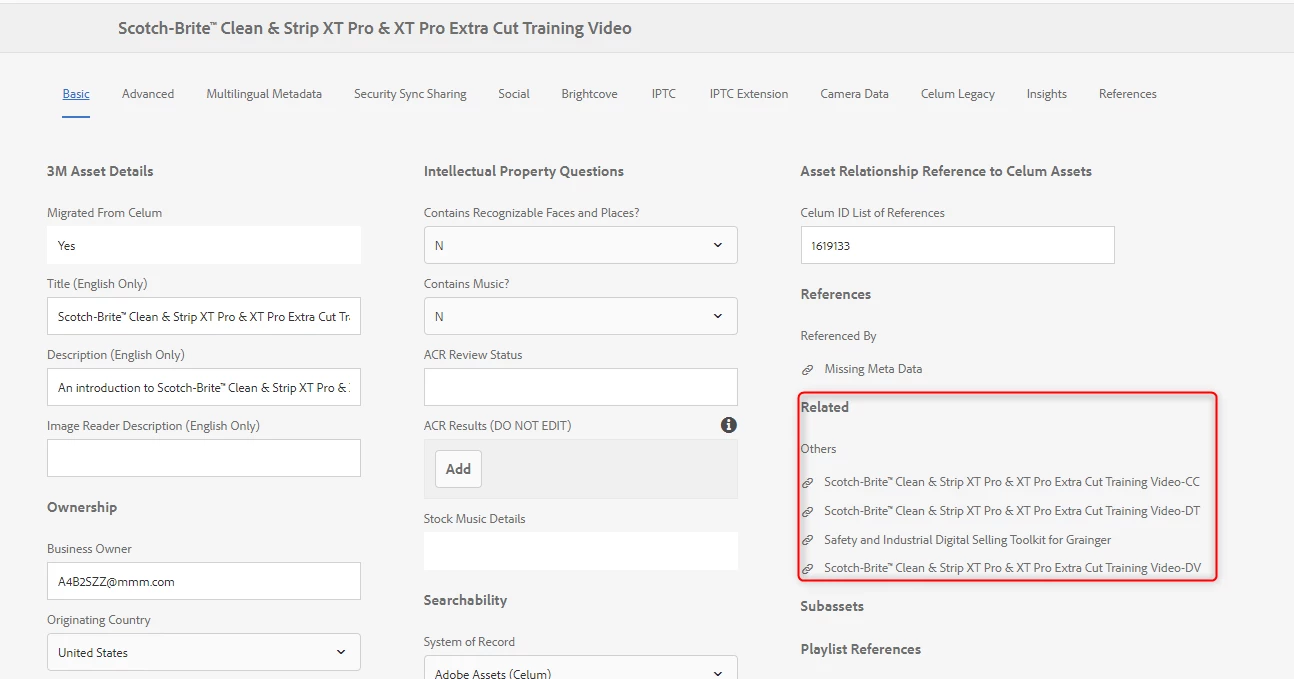Click the Playlist References heading
The width and height of the screenshot is (1294, 679).
point(860,649)
